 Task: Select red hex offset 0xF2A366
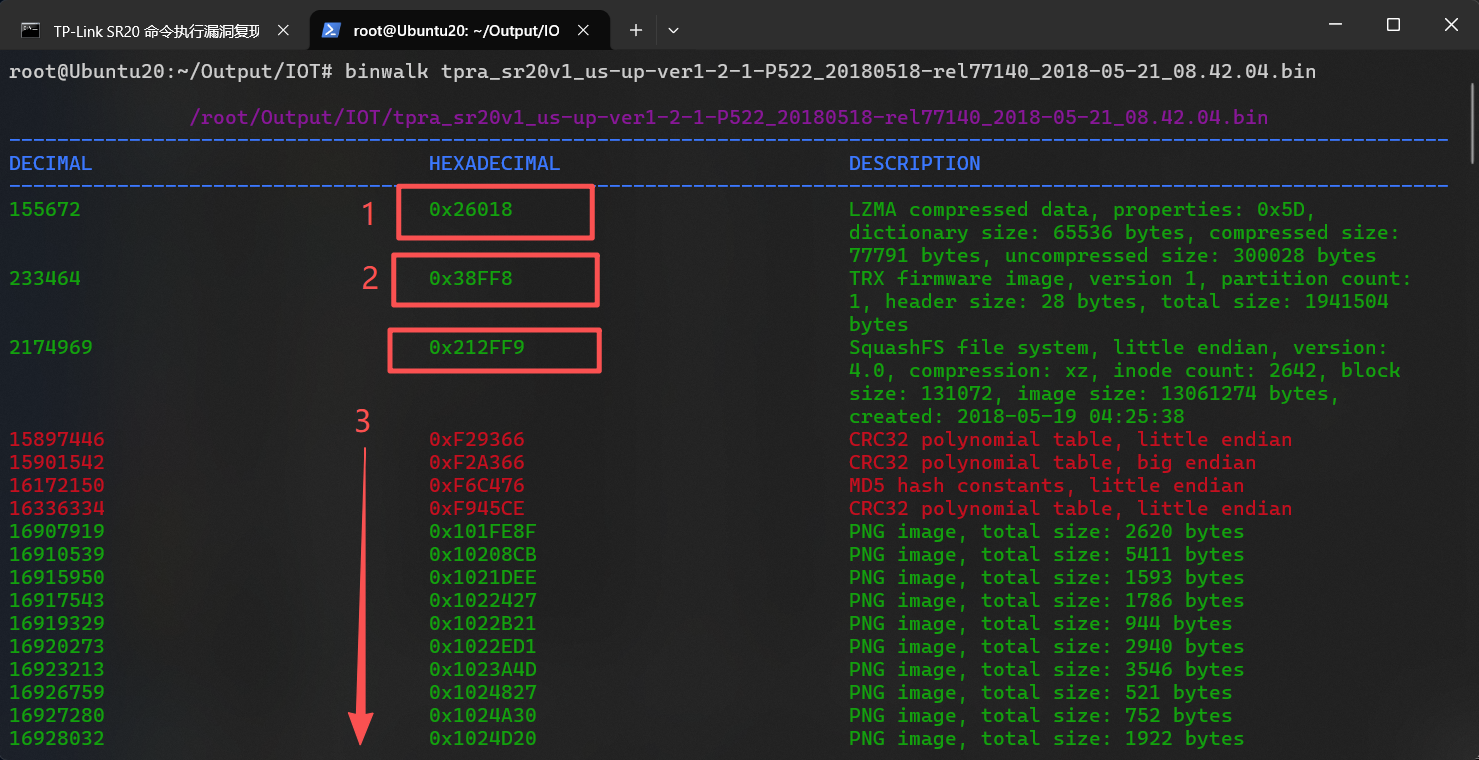[477, 462]
